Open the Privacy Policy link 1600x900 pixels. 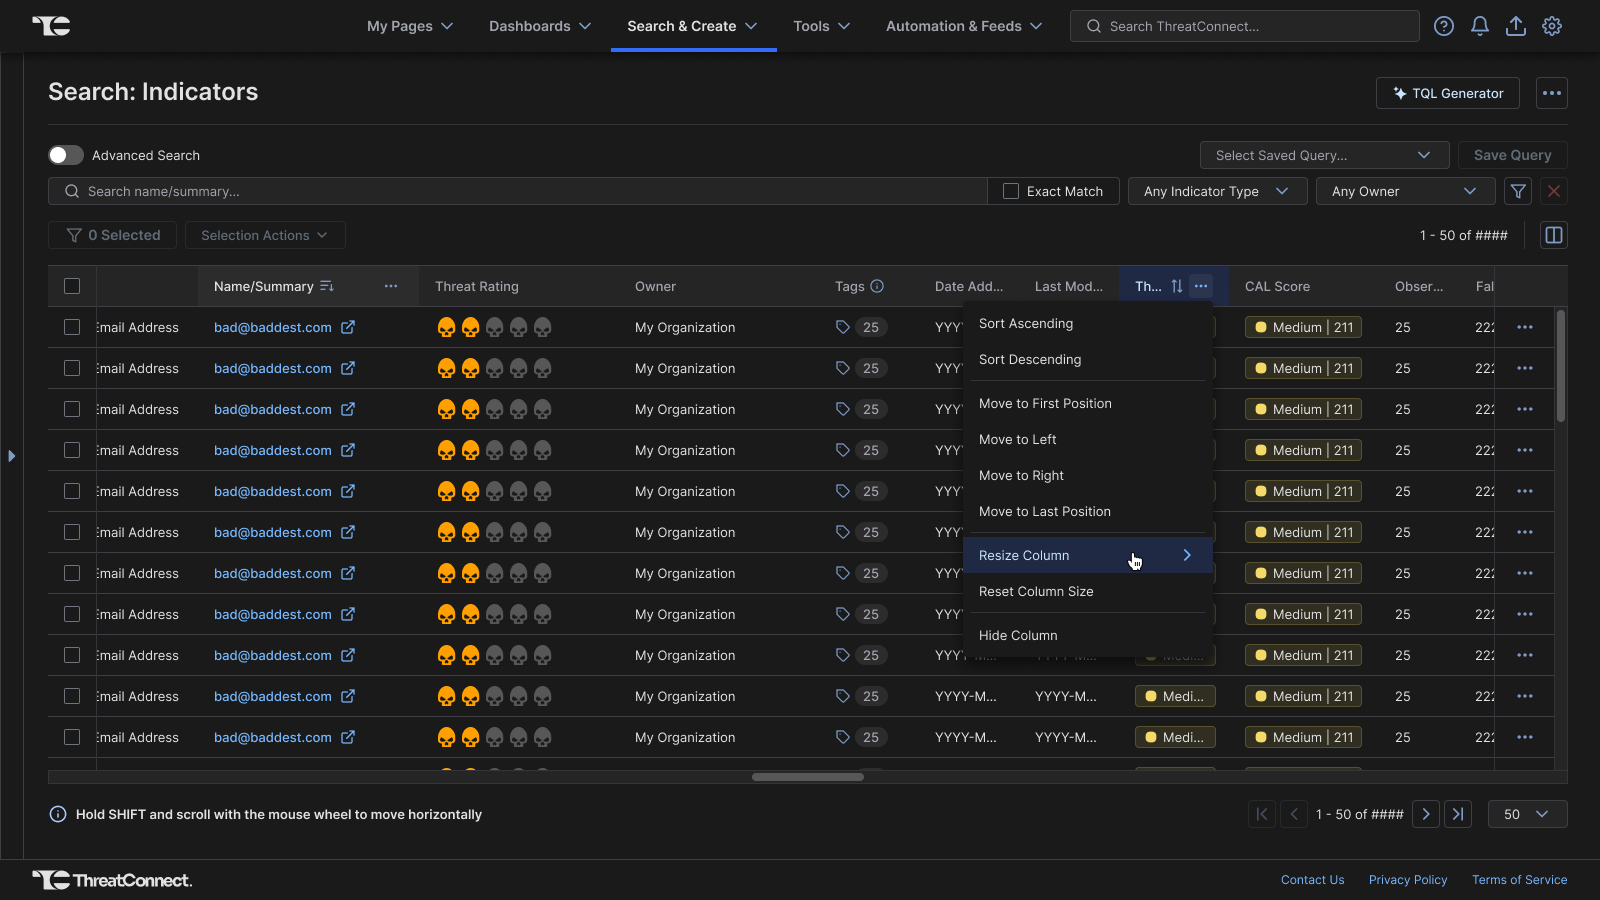coord(1408,880)
